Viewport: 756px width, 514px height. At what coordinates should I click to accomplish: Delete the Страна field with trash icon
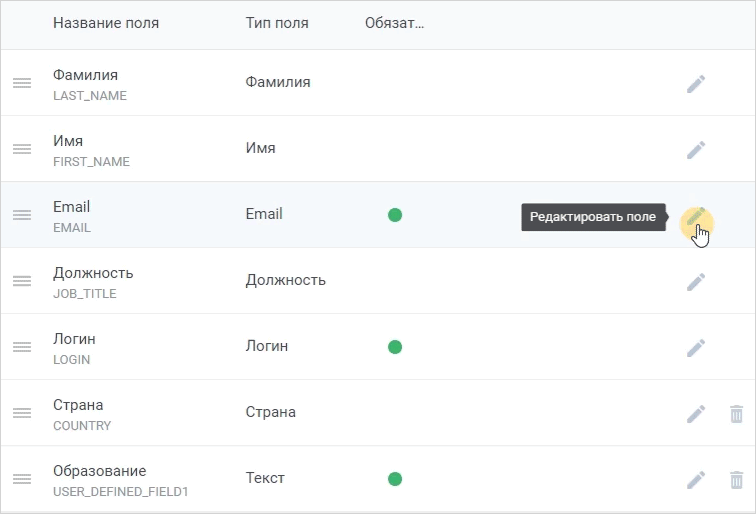pos(736,414)
